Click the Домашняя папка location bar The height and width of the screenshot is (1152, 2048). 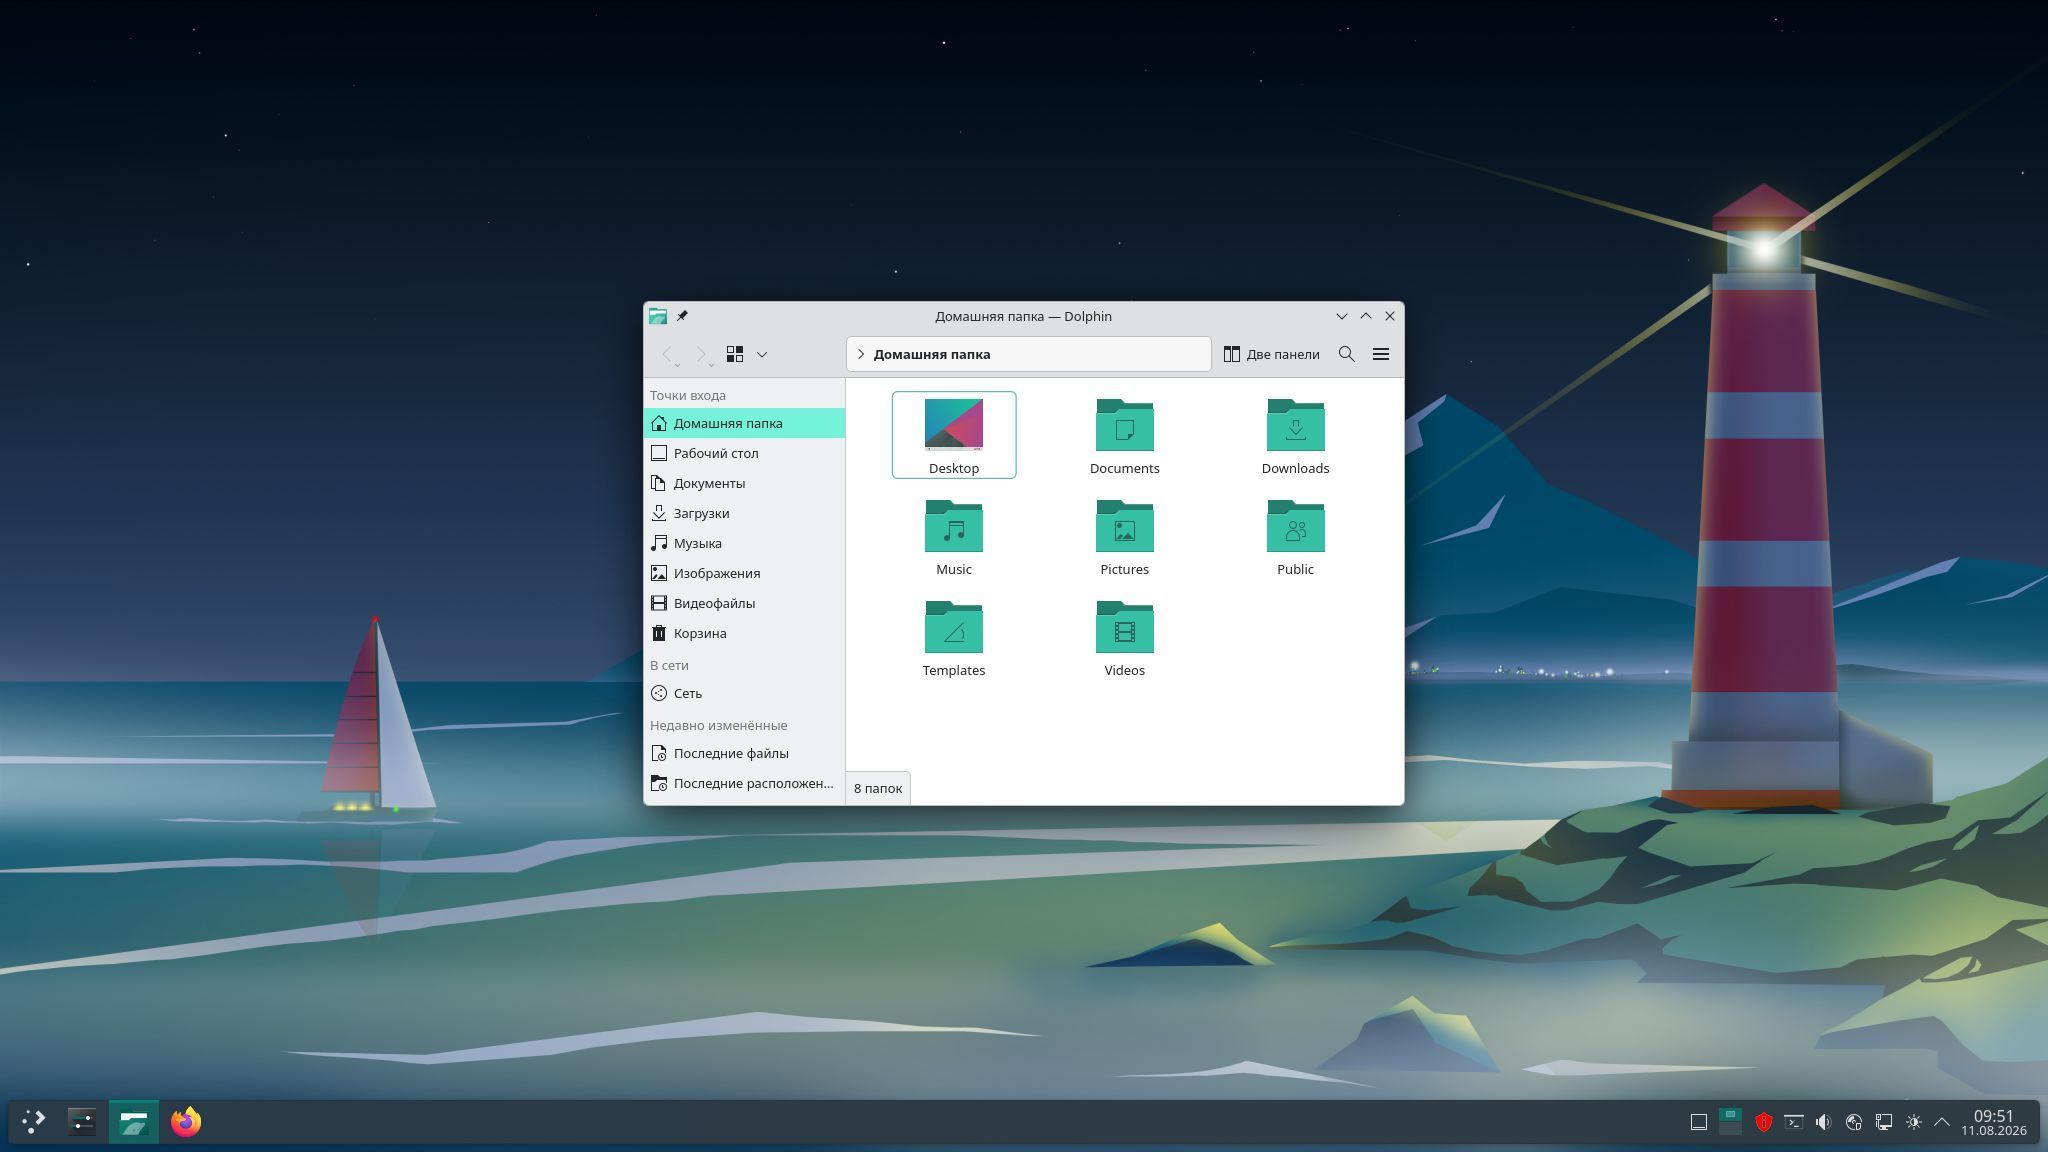(x=1028, y=354)
